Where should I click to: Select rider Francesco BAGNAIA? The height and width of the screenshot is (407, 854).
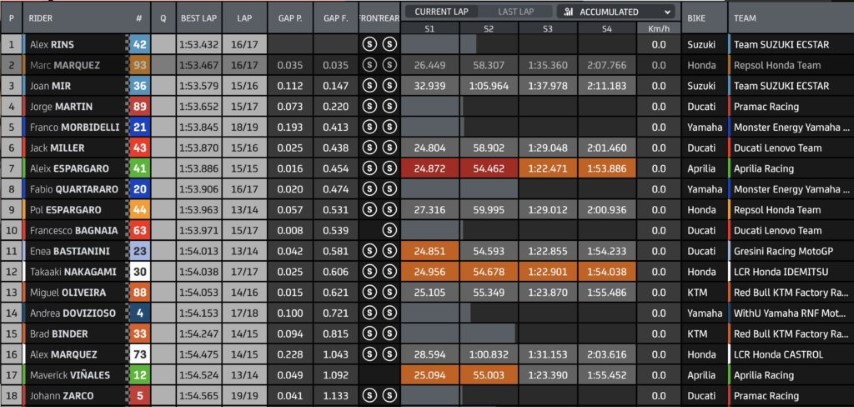click(x=74, y=231)
